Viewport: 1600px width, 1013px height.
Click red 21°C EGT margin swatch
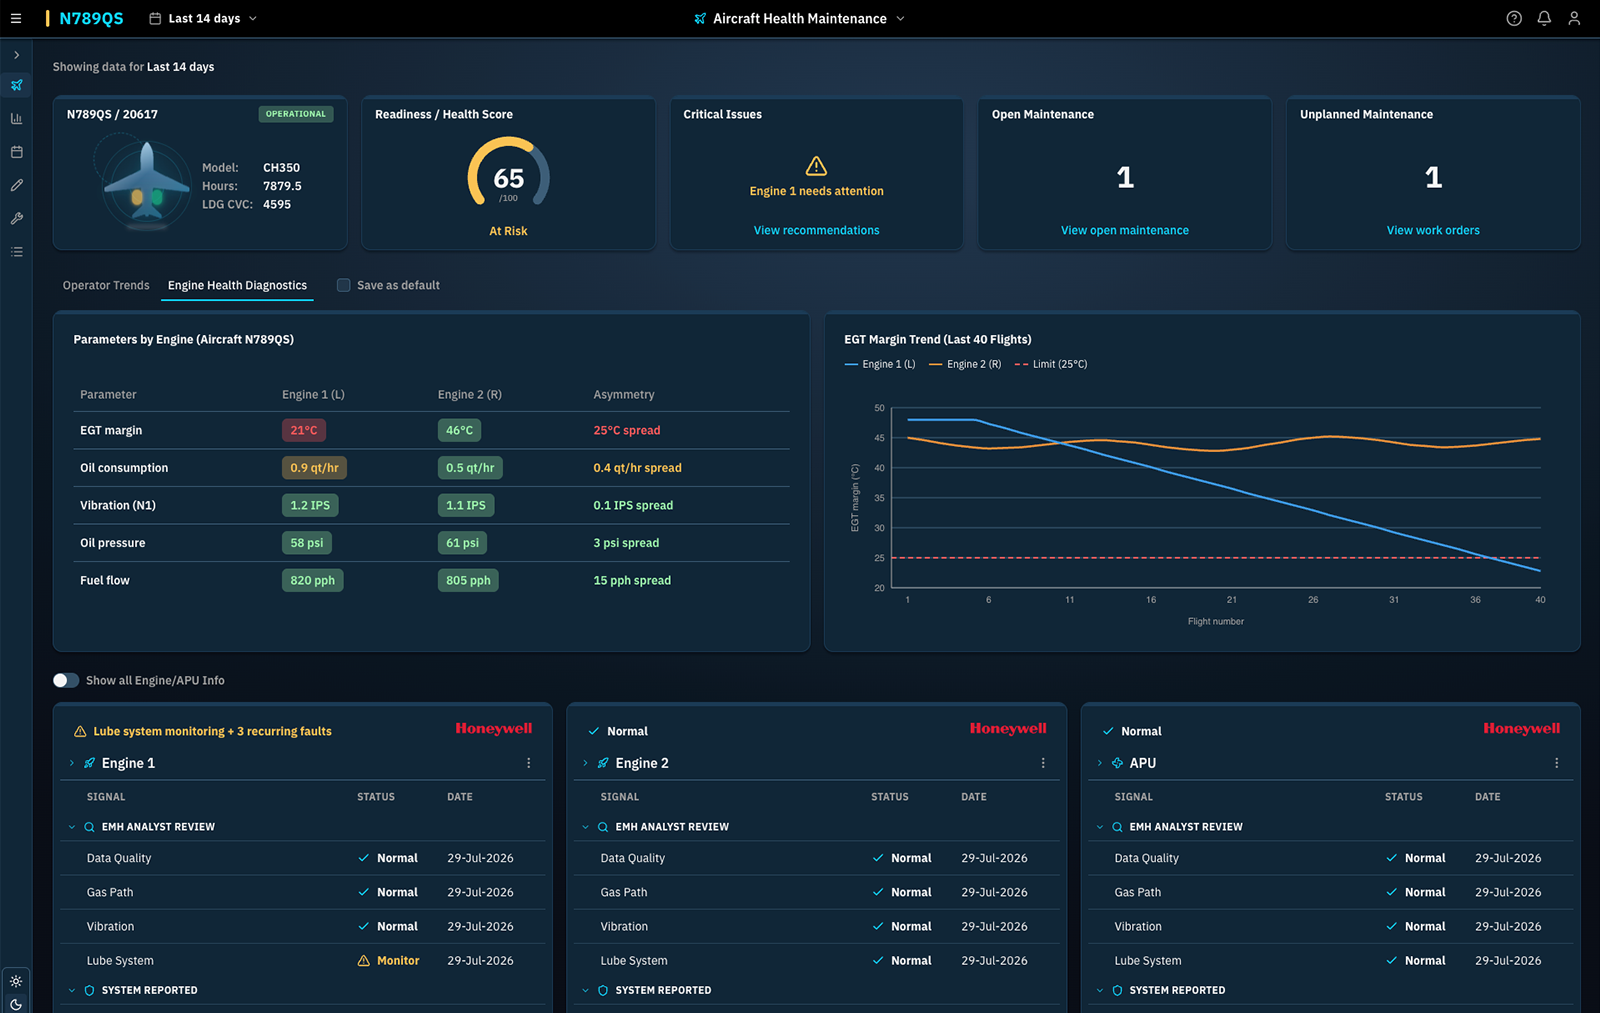[x=304, y=430]
